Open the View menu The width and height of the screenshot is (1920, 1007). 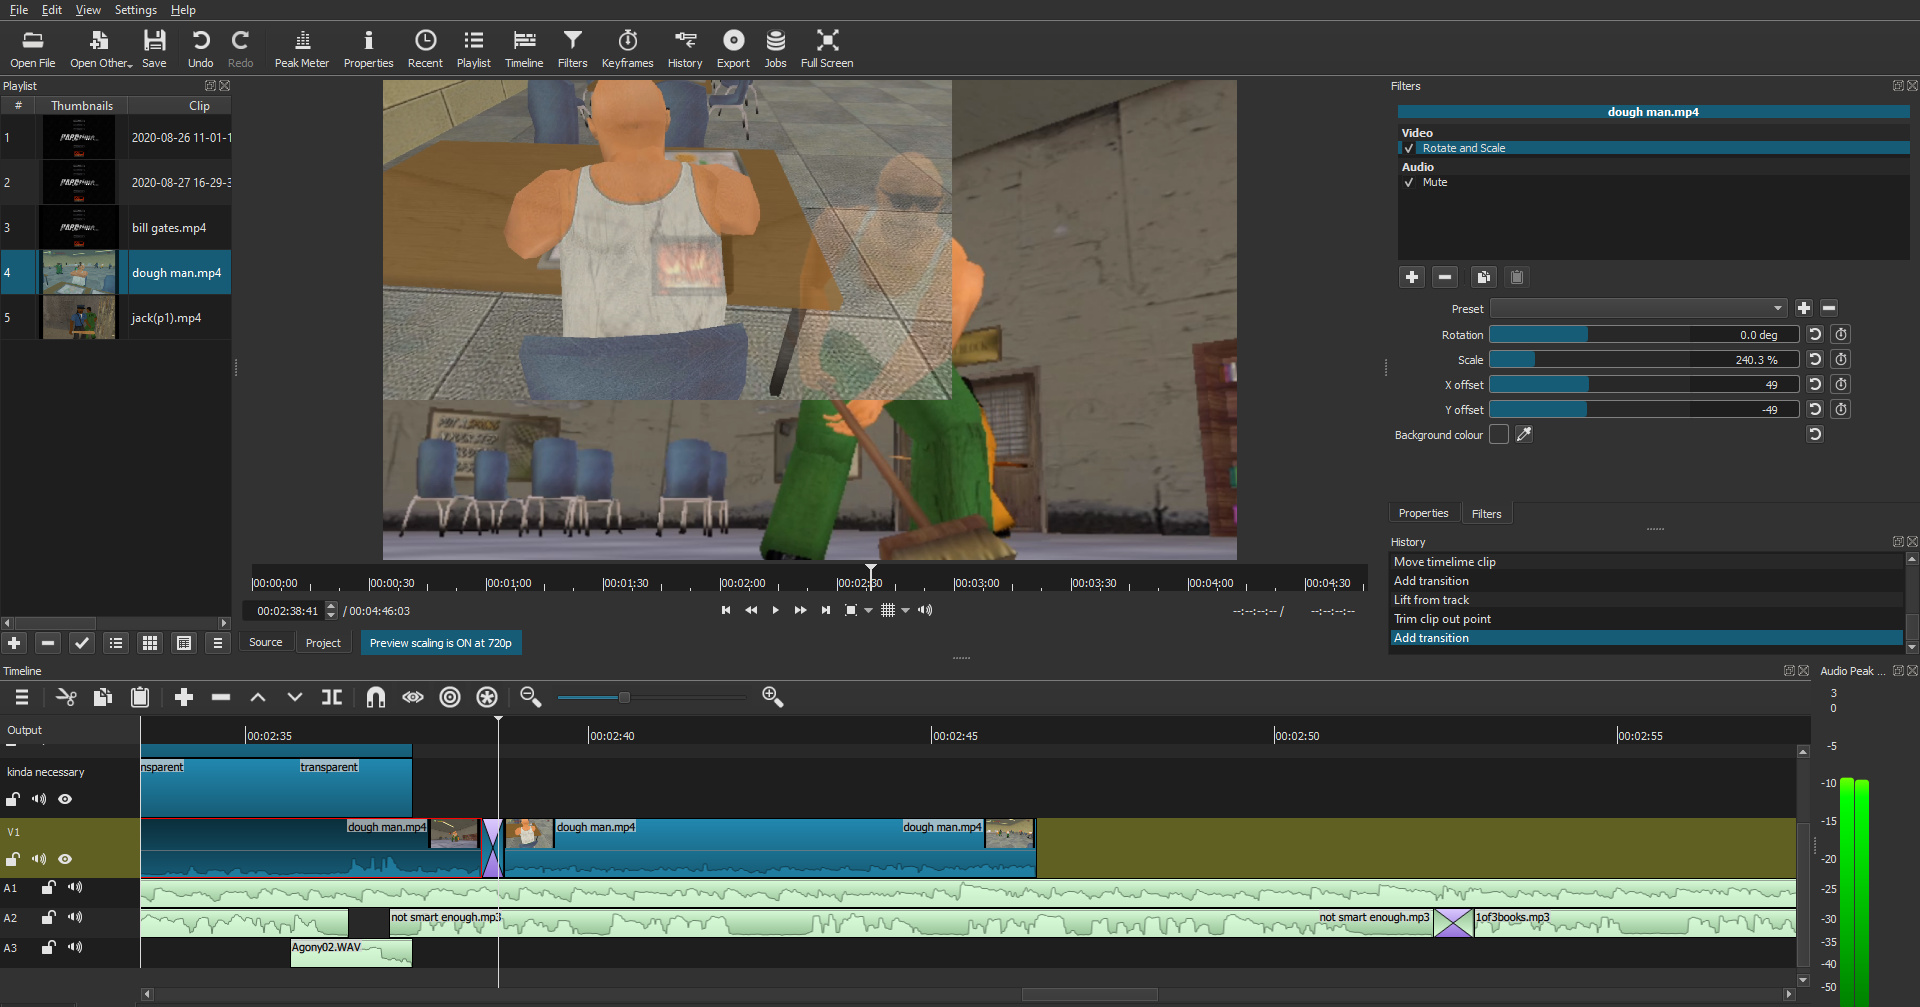point(88,10)
